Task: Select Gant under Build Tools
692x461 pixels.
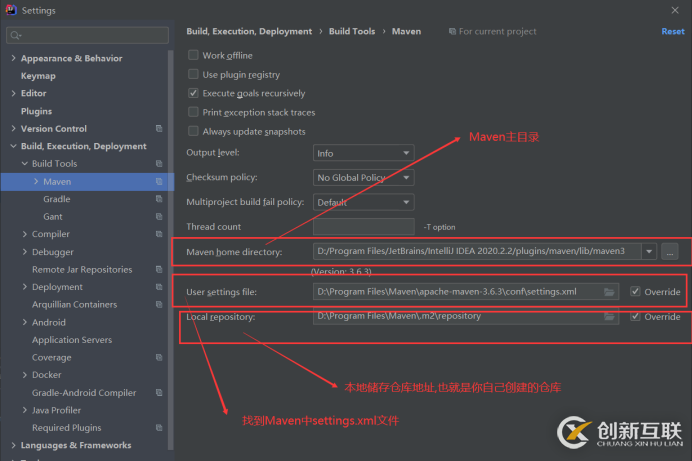Action: click(53, 217)
